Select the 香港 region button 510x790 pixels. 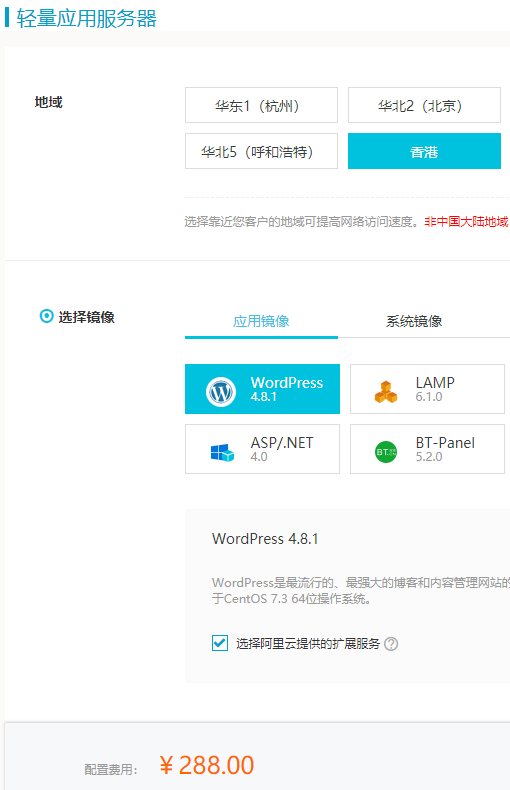[424, 151]
